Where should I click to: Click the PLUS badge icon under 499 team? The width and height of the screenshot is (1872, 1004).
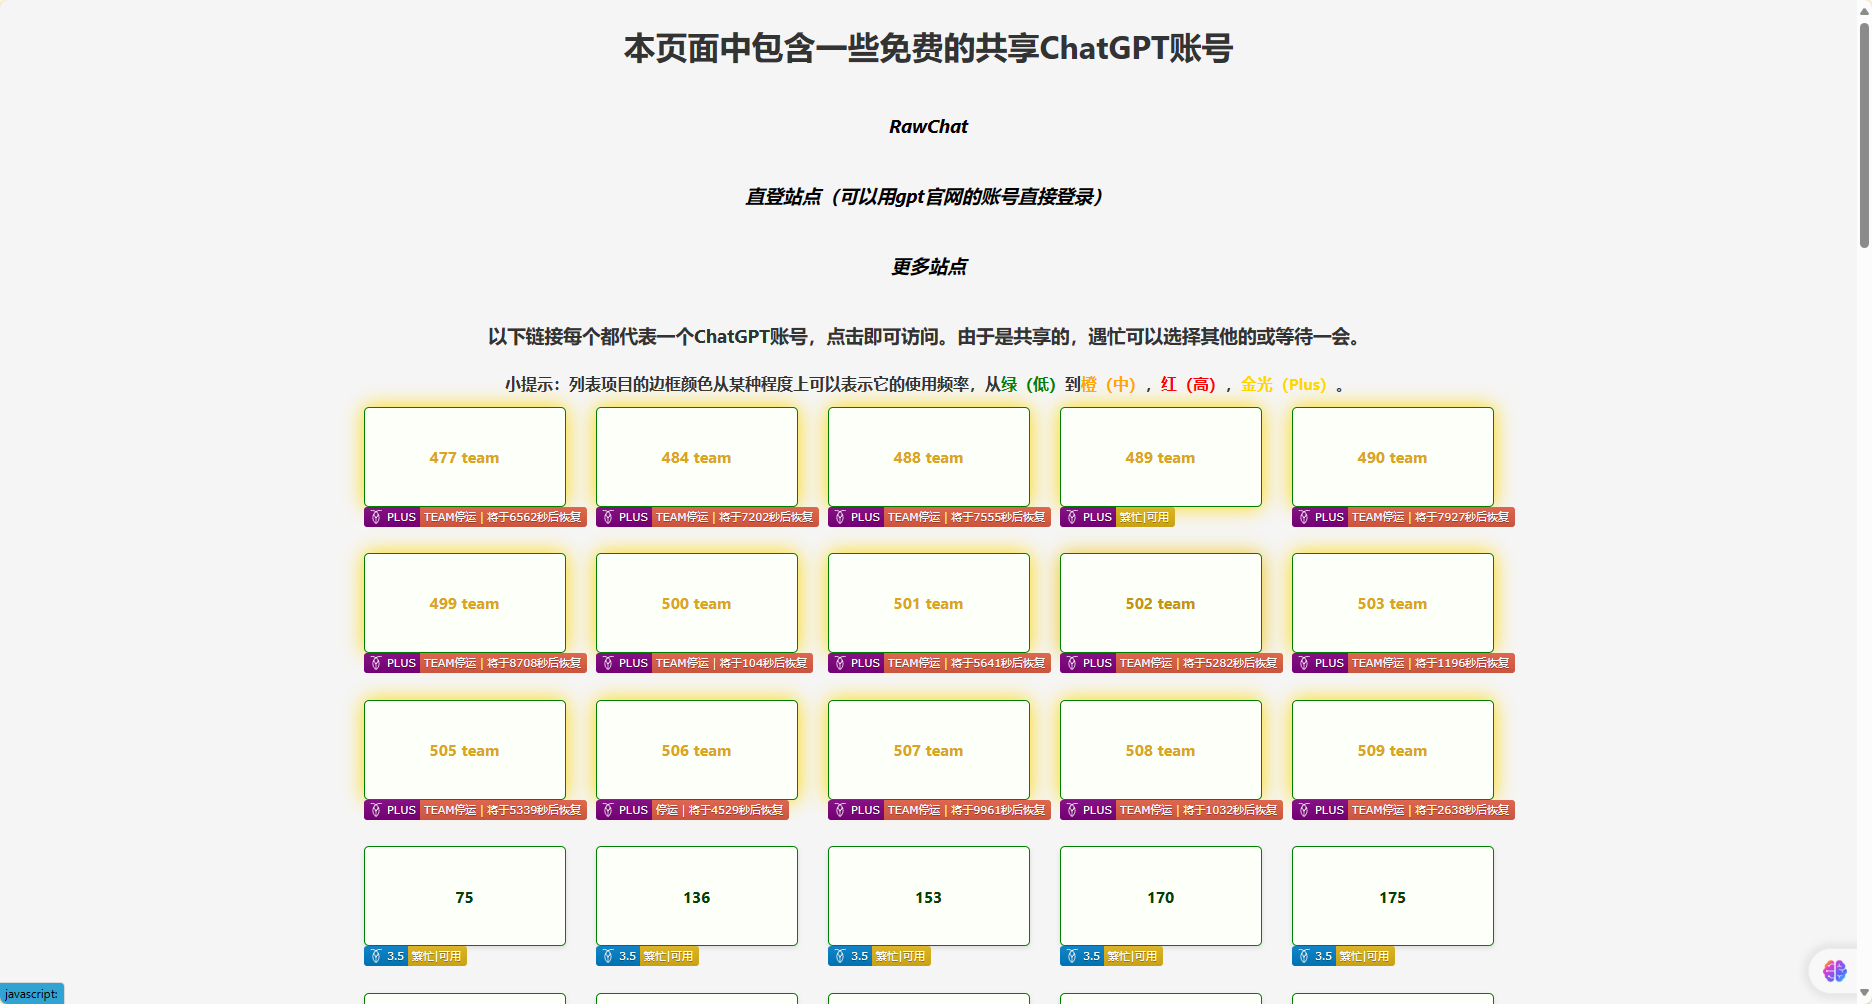coord(376,663)
